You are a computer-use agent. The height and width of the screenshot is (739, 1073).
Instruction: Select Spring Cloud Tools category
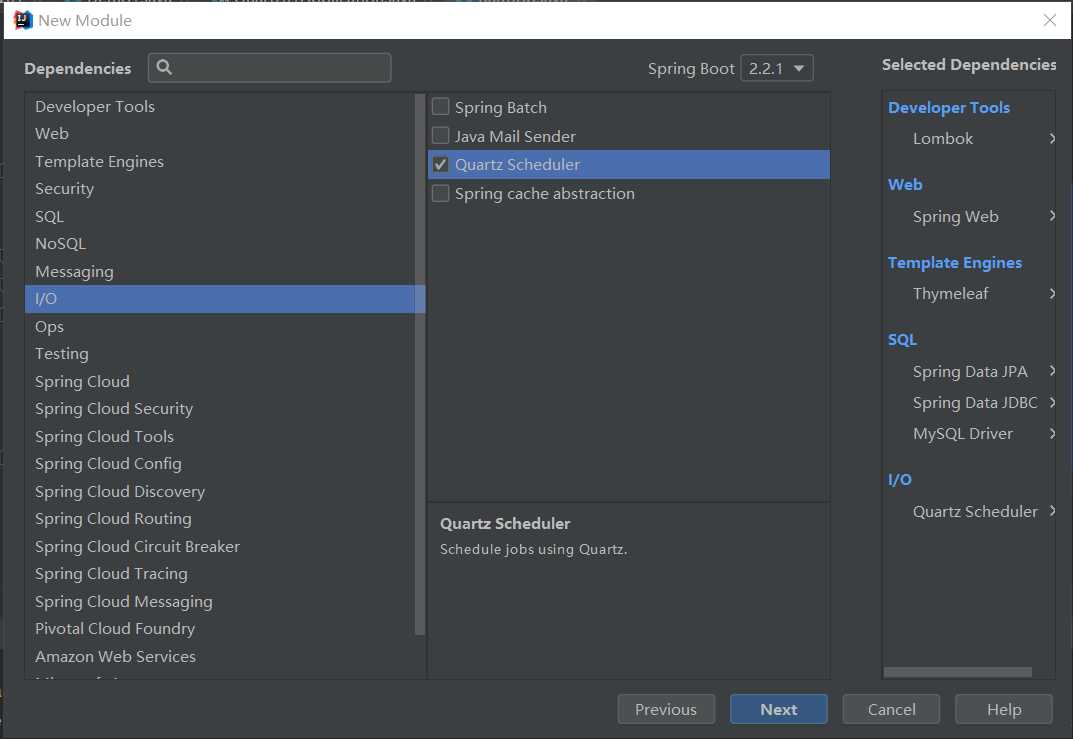tap(220, 436)
